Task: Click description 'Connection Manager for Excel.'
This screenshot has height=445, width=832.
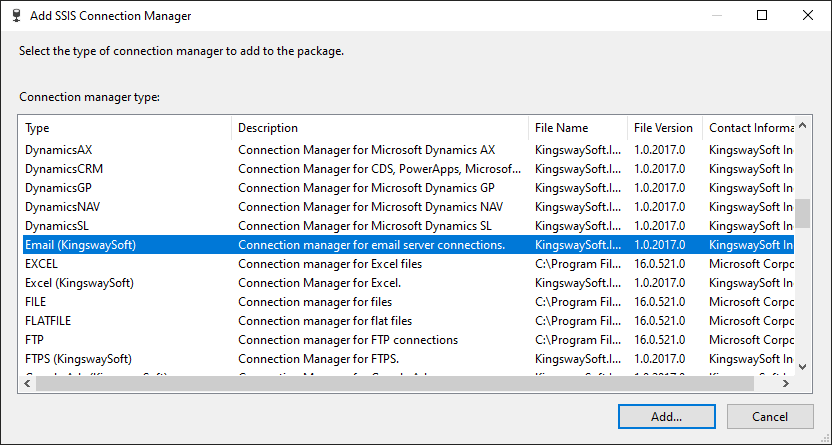Action: click(319, 283)
